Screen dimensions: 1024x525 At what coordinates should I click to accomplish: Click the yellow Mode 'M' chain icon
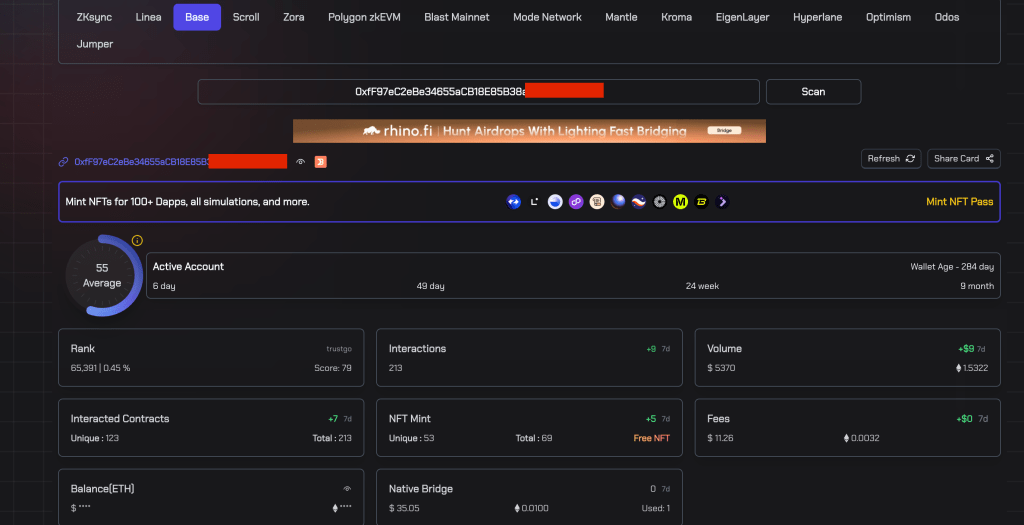tap(681, 202)
